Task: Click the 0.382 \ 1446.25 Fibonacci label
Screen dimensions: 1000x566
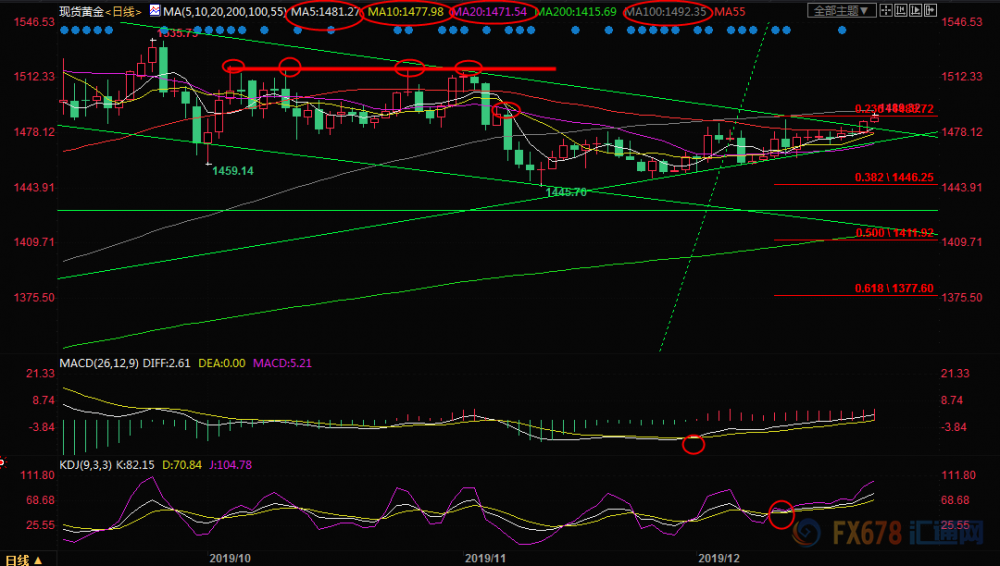Action: click(x=894, y=177)
